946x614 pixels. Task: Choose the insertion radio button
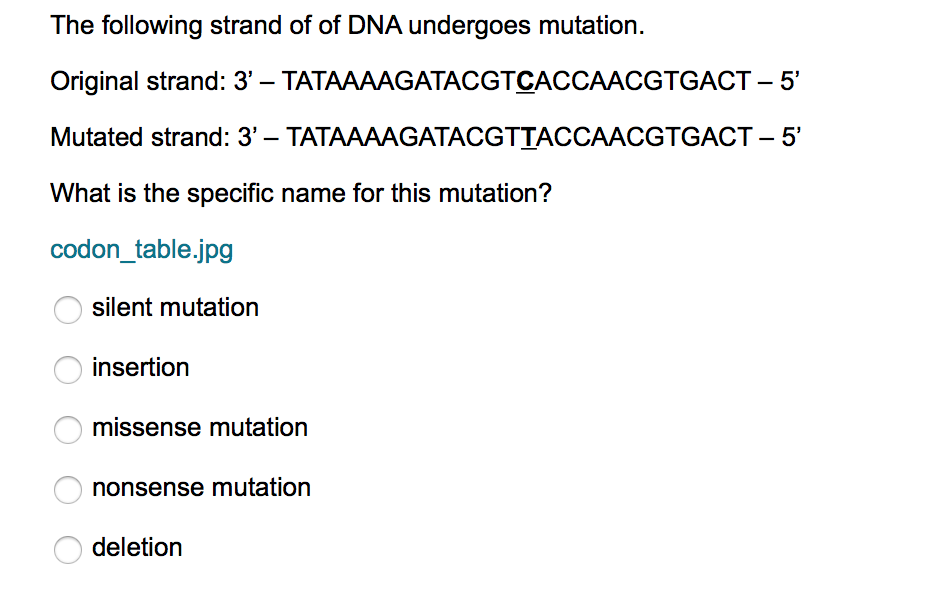[68, 369]
